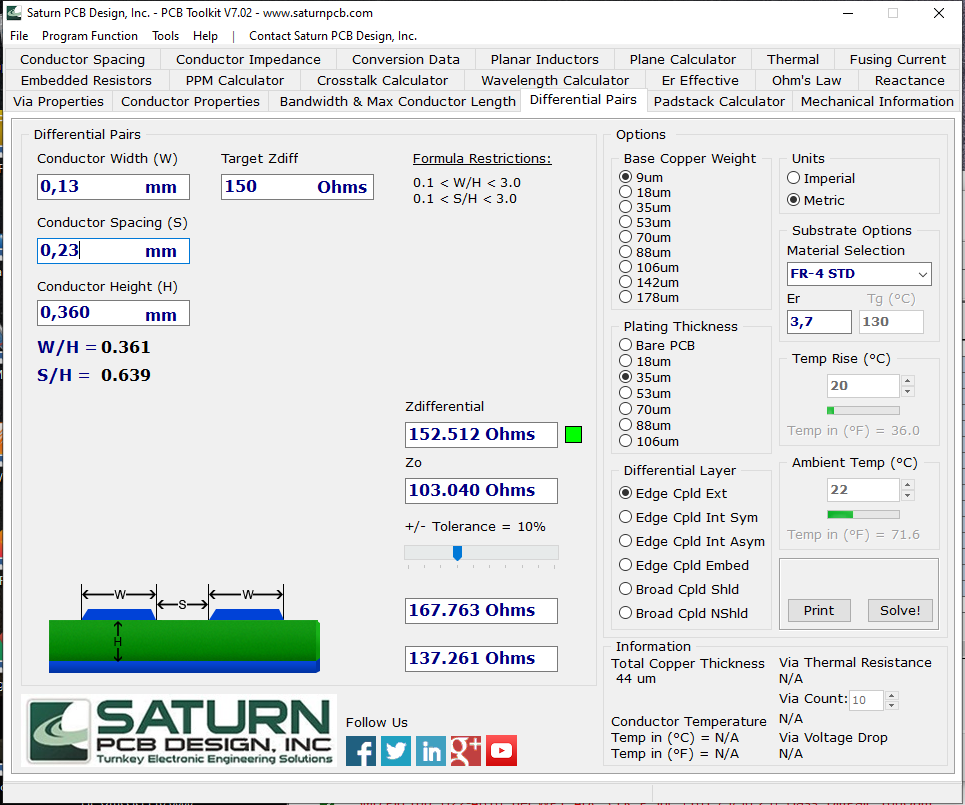965x805 pixels.
Task: Decrease Ambient Temp with down arrow
Action: coord(907,495)
